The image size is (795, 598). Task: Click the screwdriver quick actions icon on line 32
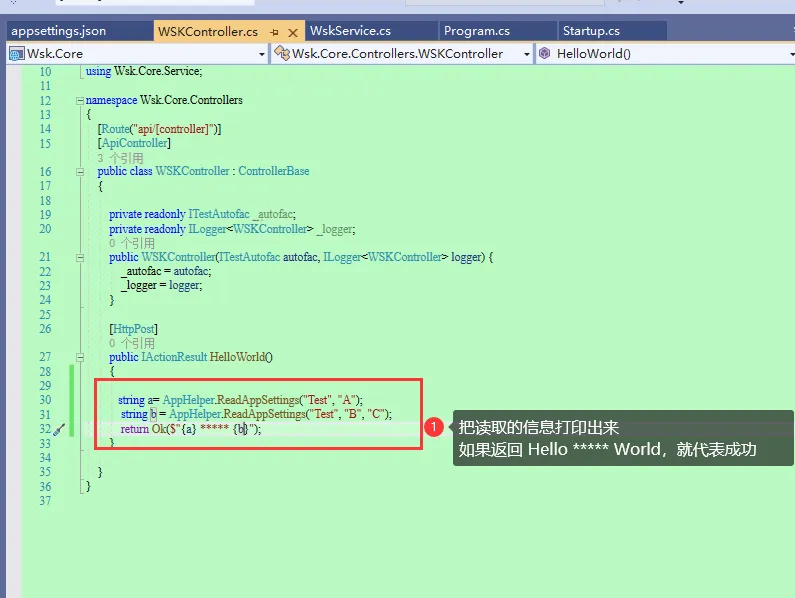59,430
